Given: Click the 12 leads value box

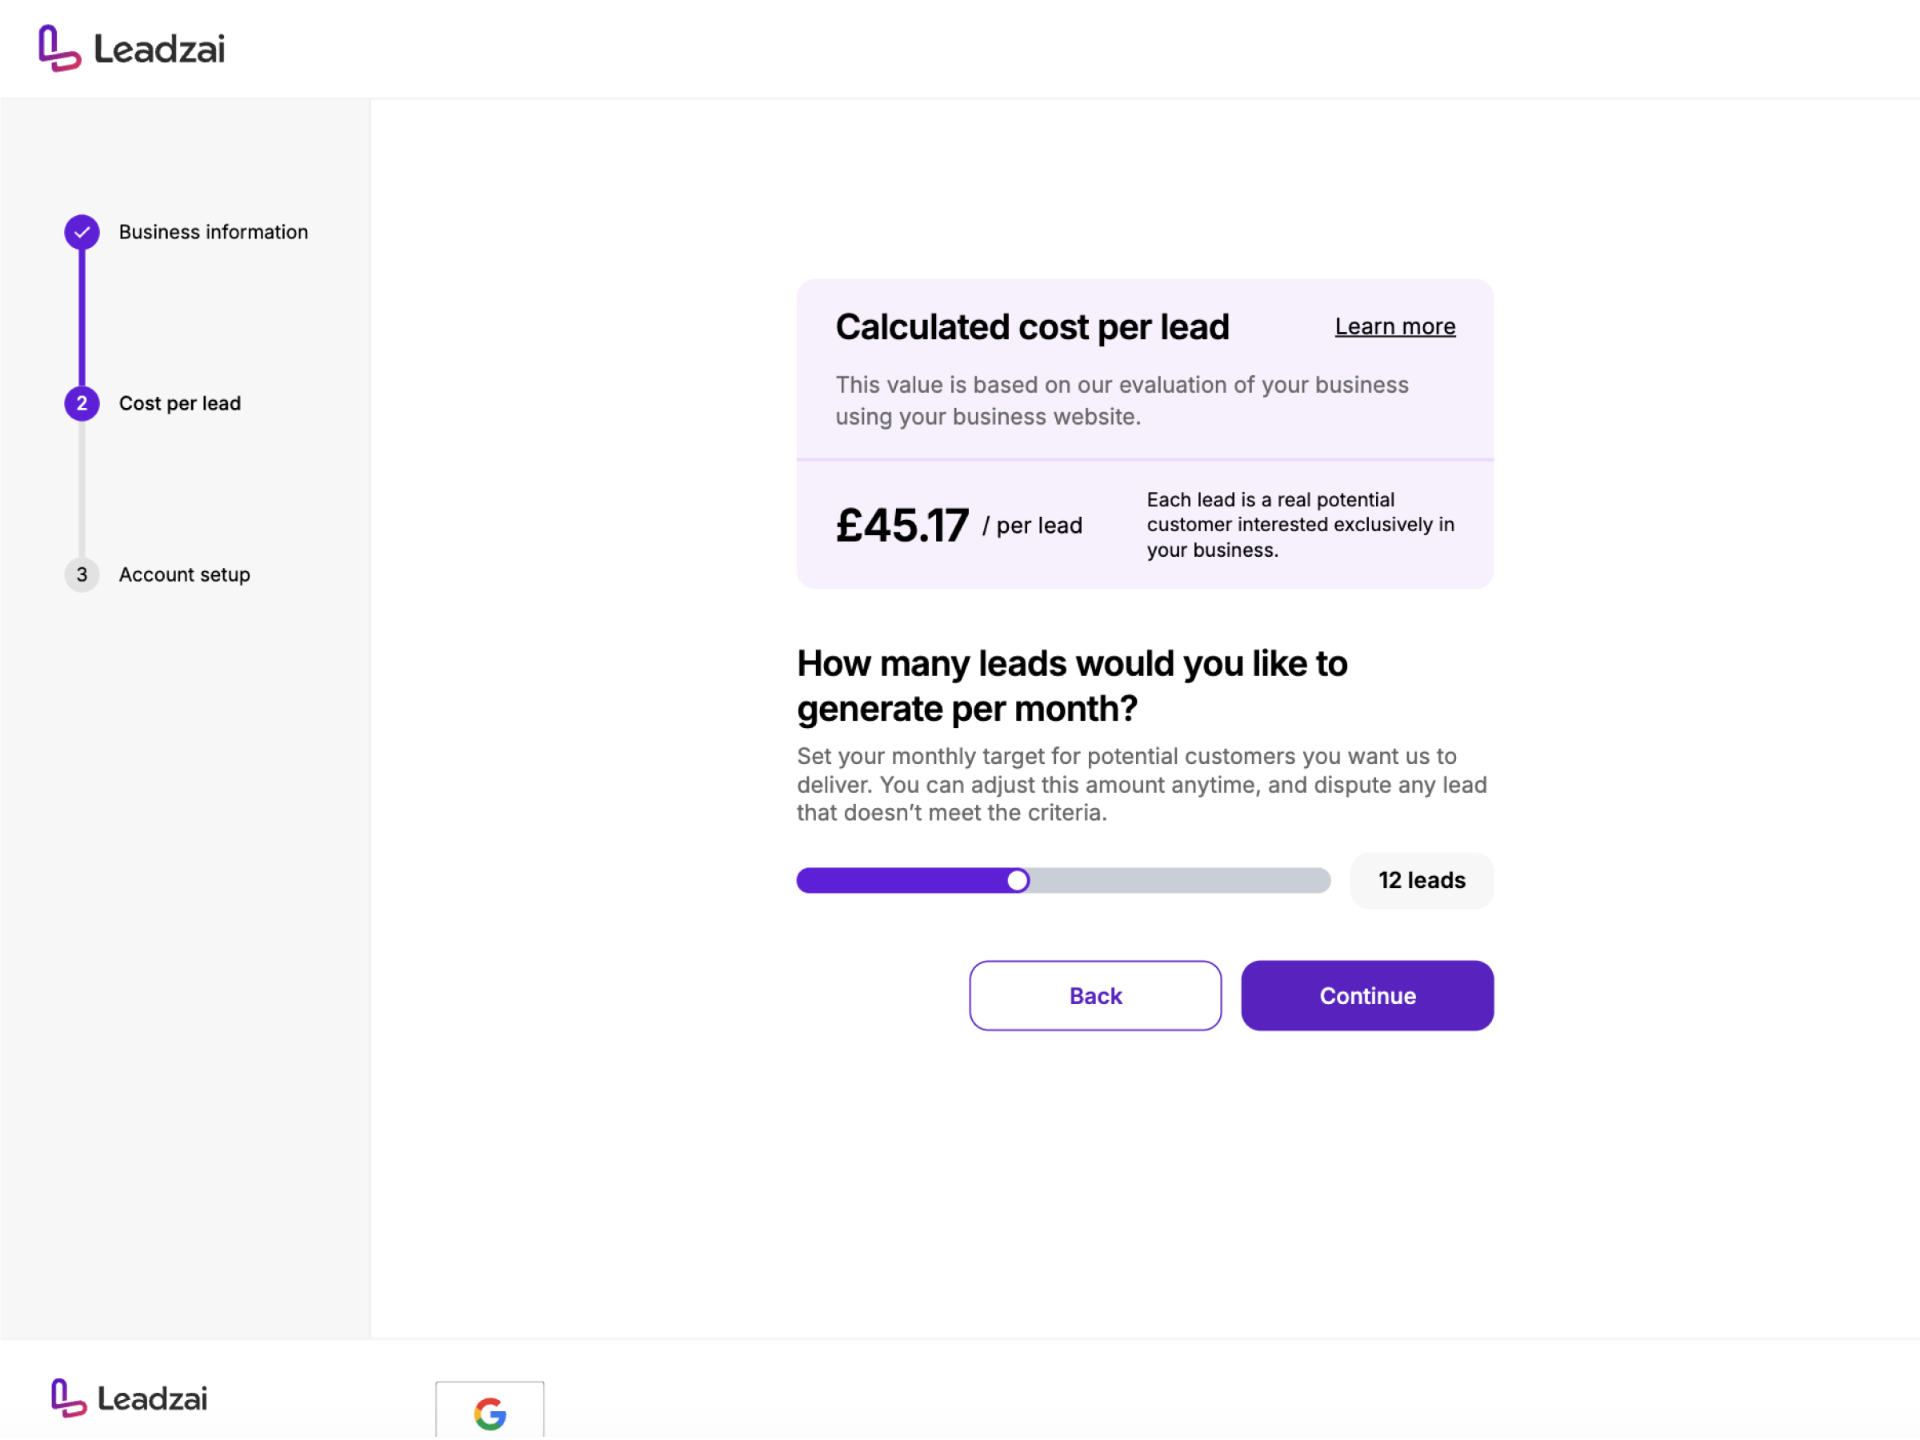Looking at the screenshot, I should [x=1422, y=881].
